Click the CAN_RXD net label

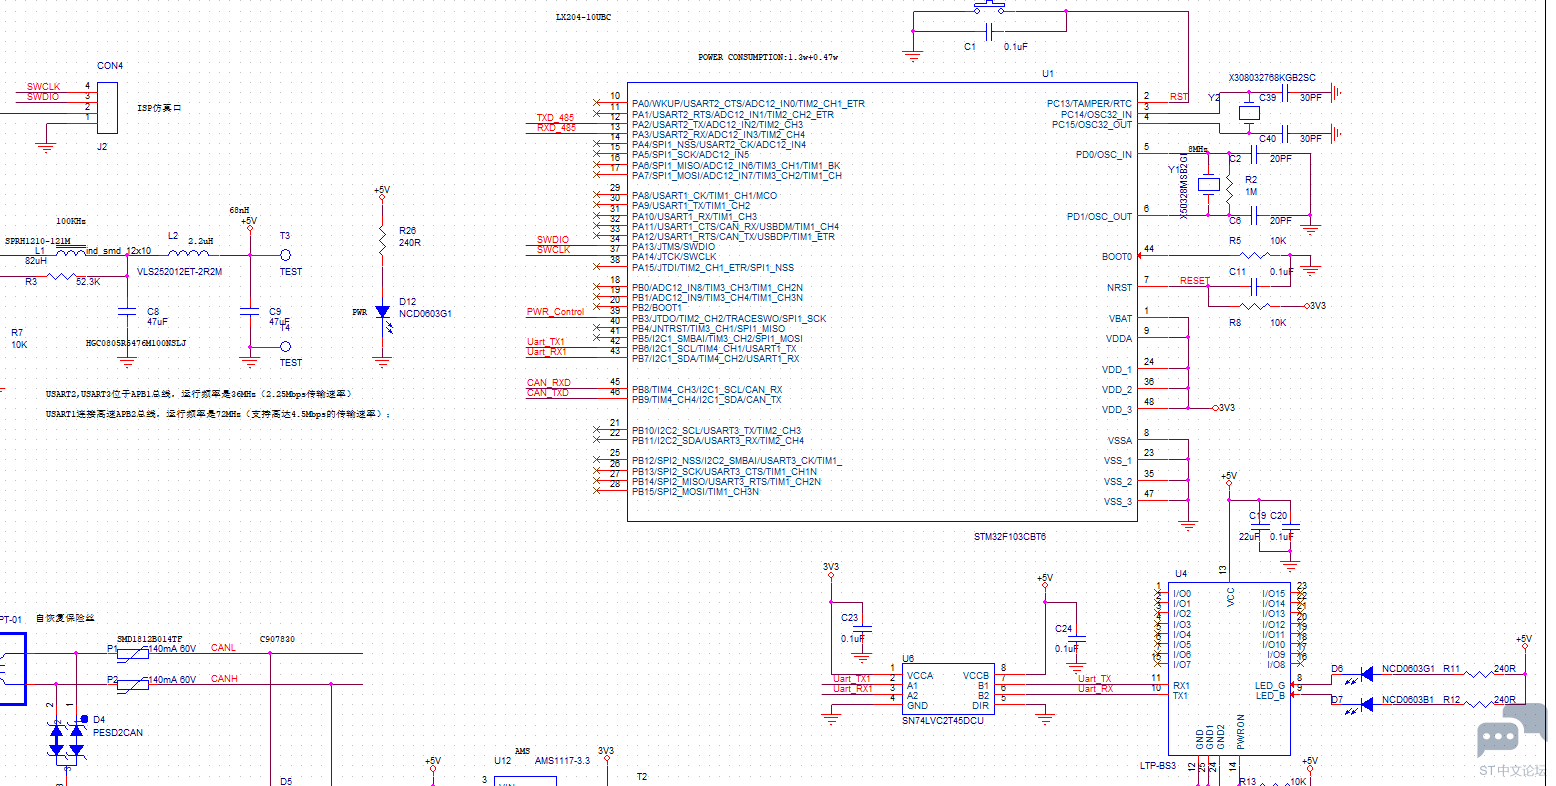pos(549,383)
